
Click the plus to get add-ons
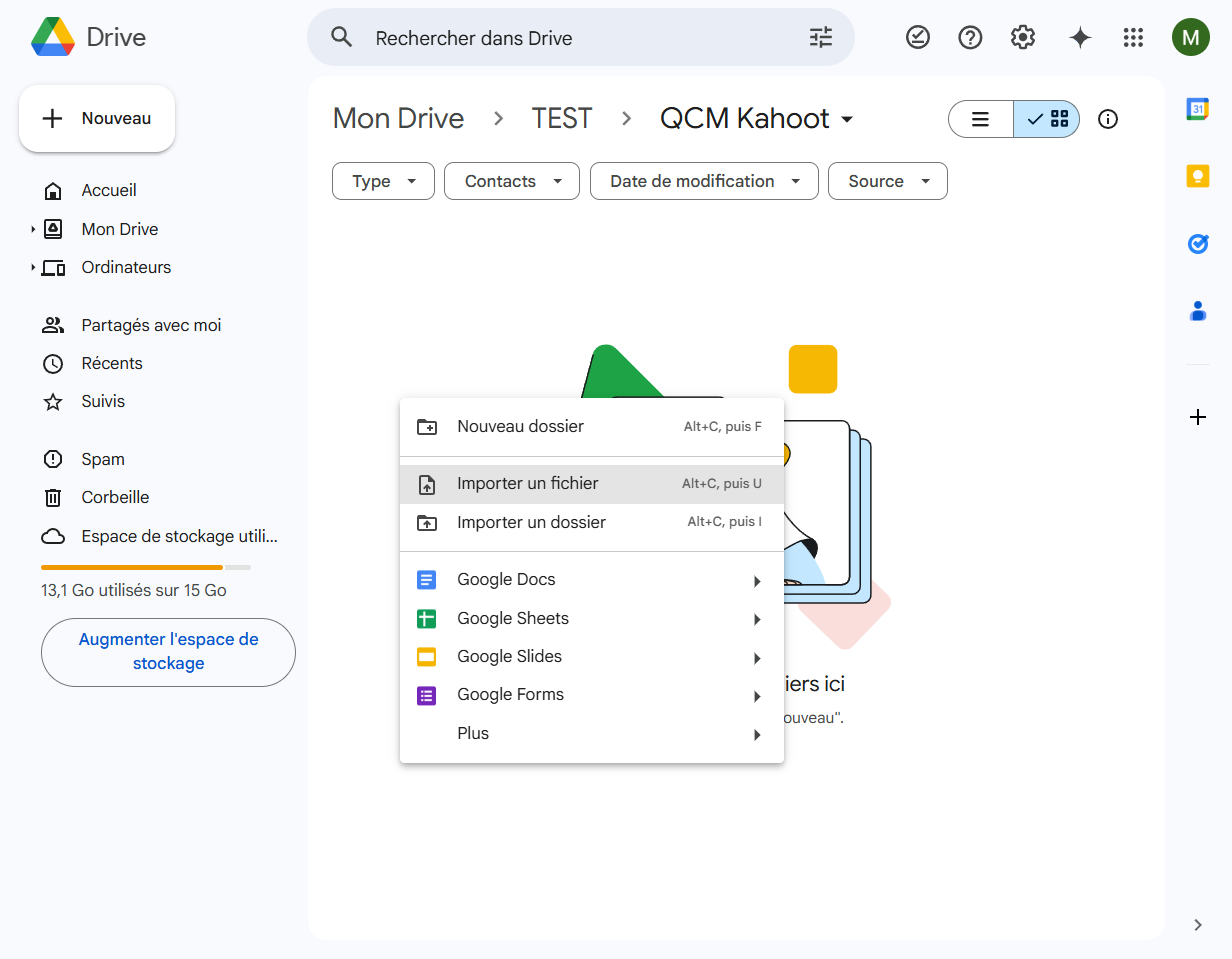pos(1198,417)
